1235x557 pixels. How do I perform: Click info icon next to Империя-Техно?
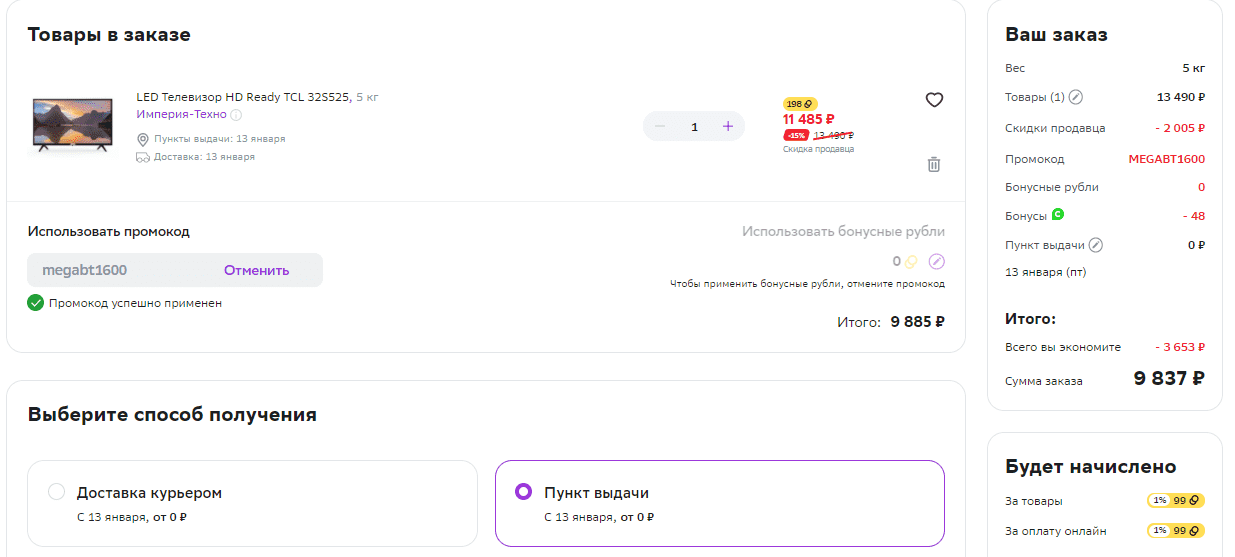point(236,115)
